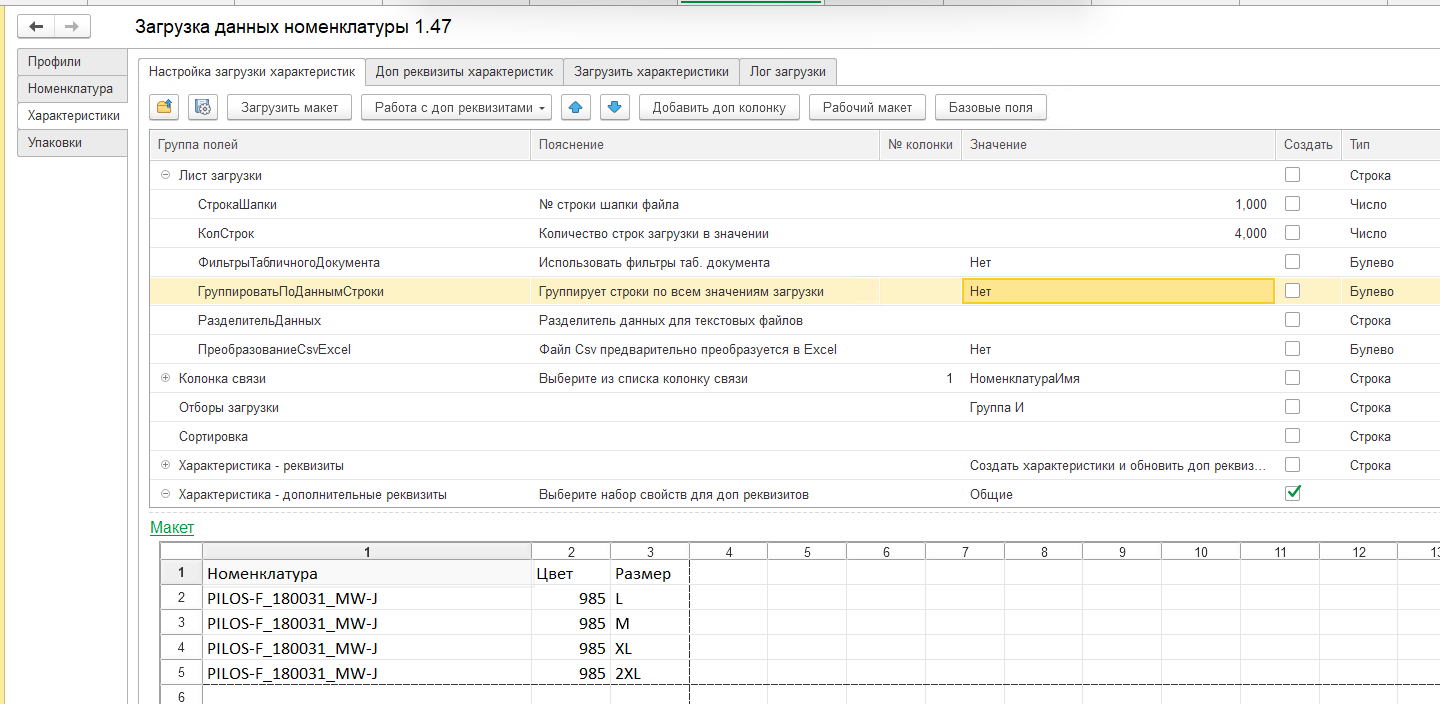Image resolution: width=1440 pixels, height=704 pixels.
Task: Expand the Колонка связи group
Action: (165, 379)
